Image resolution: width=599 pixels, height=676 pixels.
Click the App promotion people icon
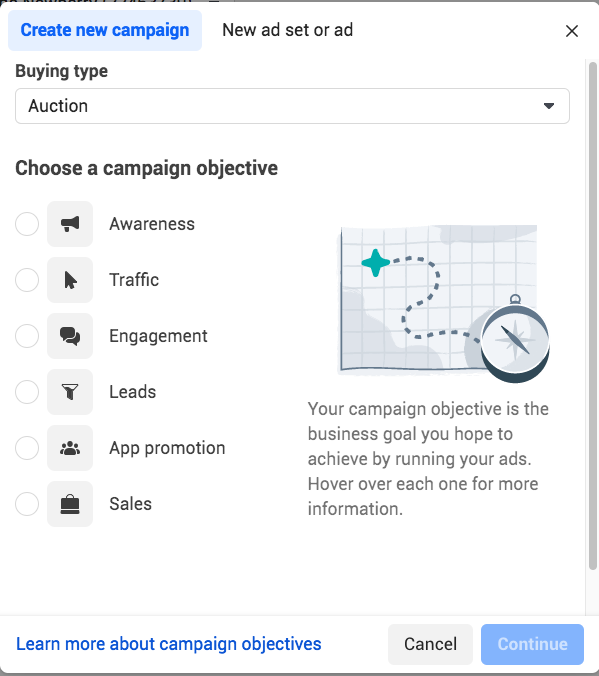tap(70, 448)
